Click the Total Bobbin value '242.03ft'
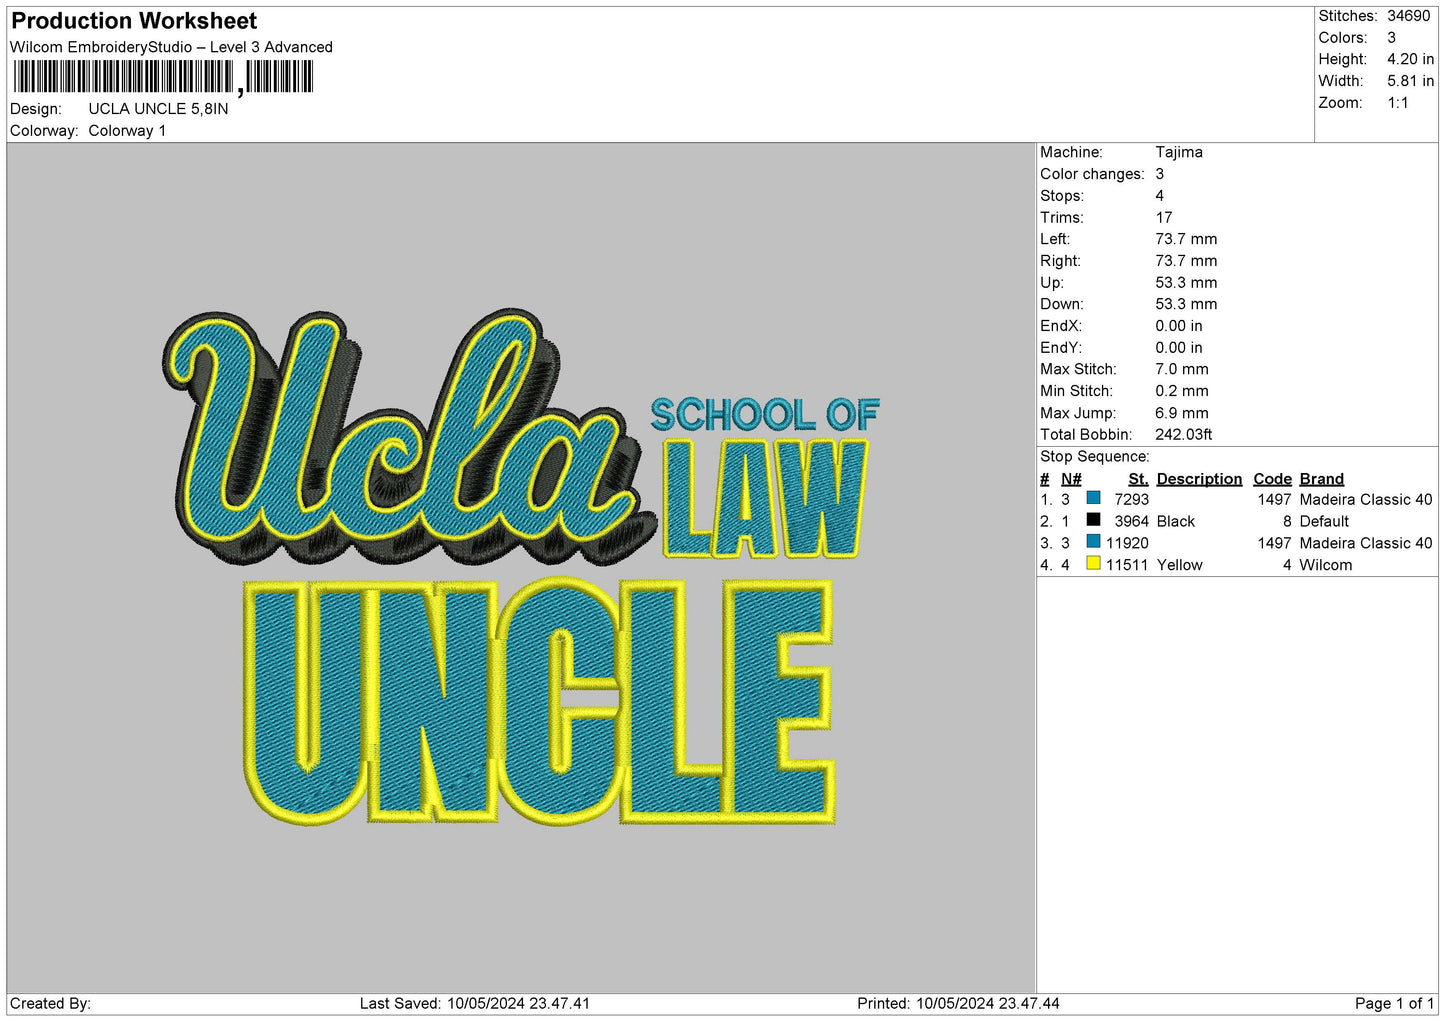This screenshot has height=1021, width=1445. click(x=1184, y=435)
